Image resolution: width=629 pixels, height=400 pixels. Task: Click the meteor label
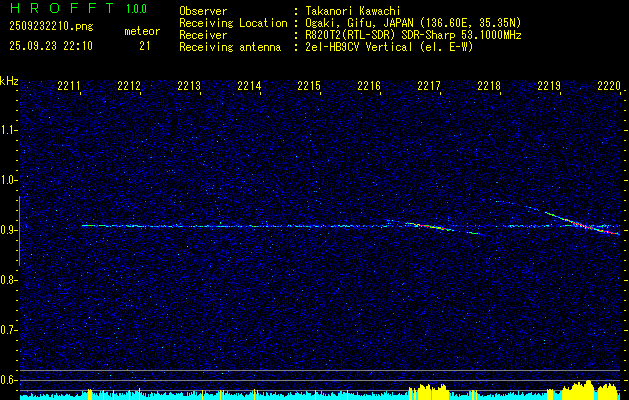coord(142,31)
